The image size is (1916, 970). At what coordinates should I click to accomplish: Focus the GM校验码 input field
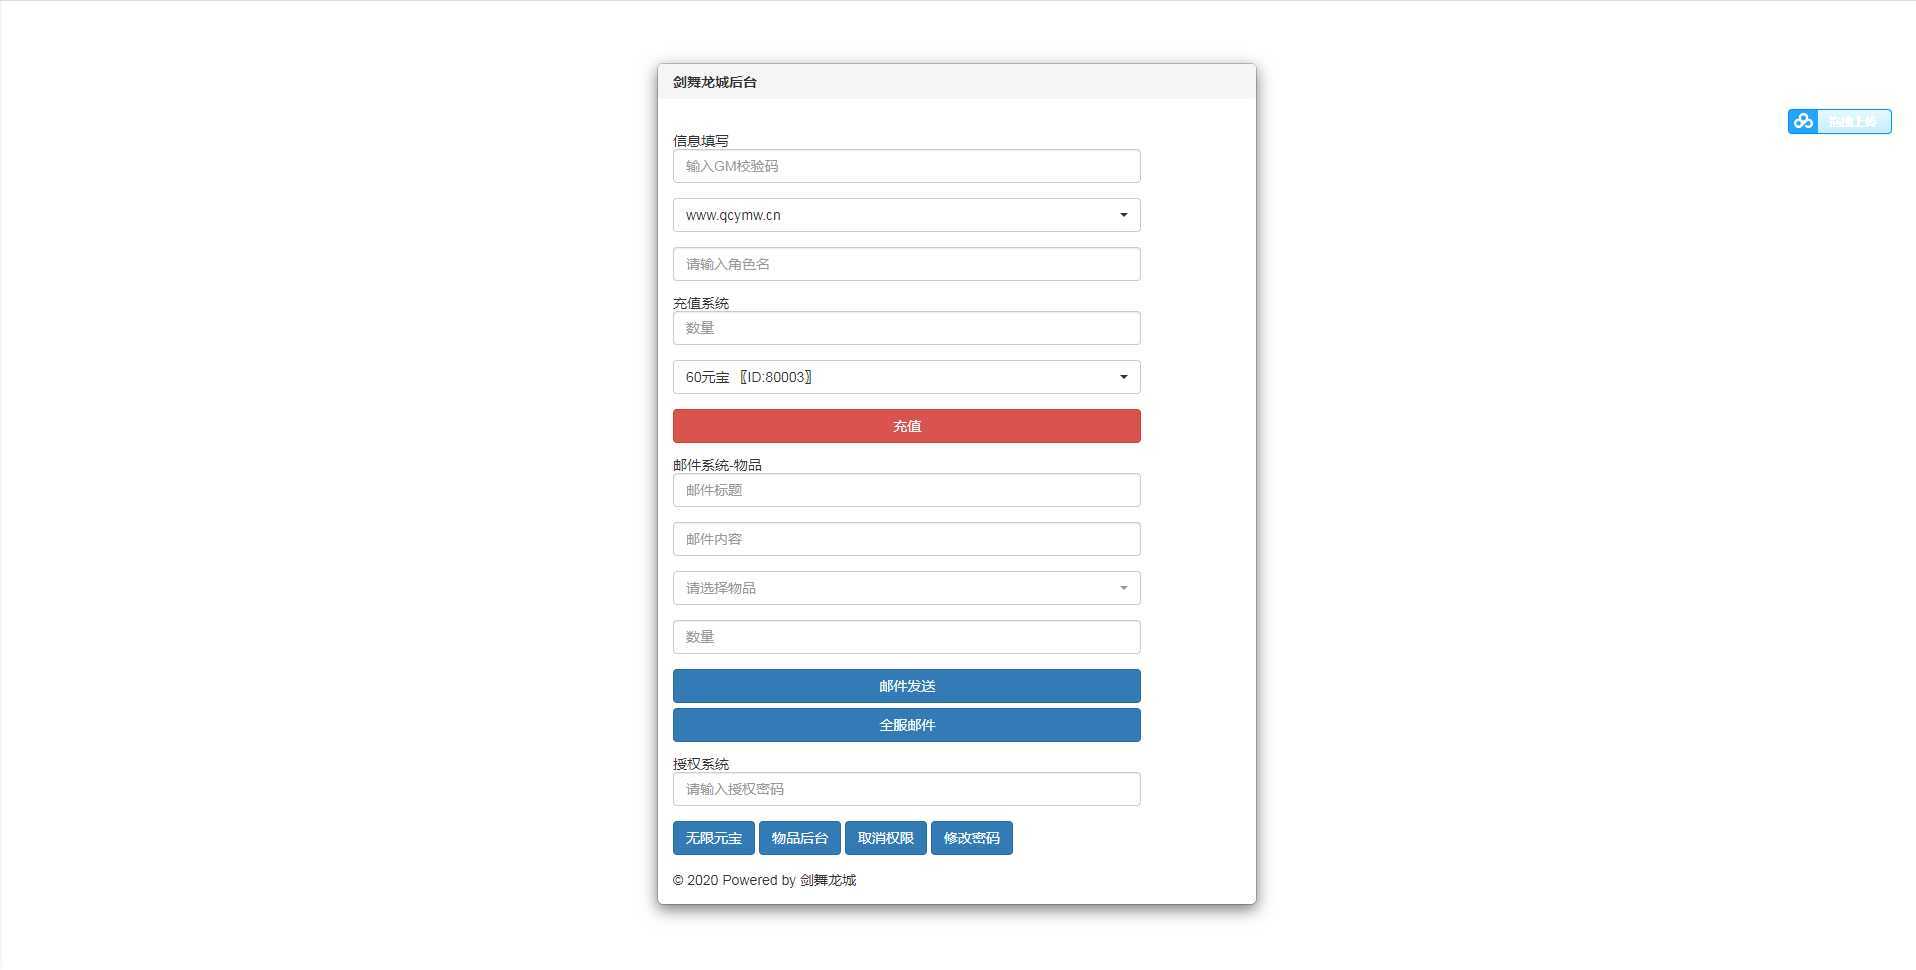point(906,166)
